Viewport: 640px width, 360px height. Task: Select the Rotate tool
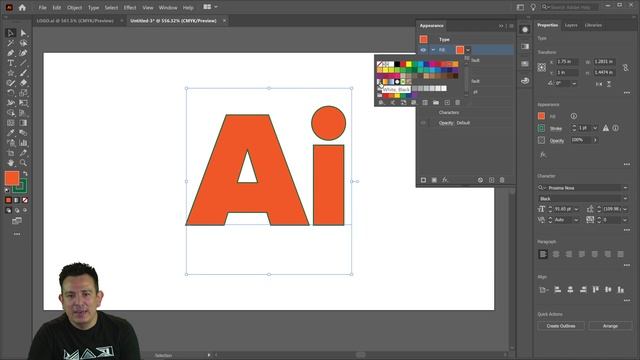(11, 93)
